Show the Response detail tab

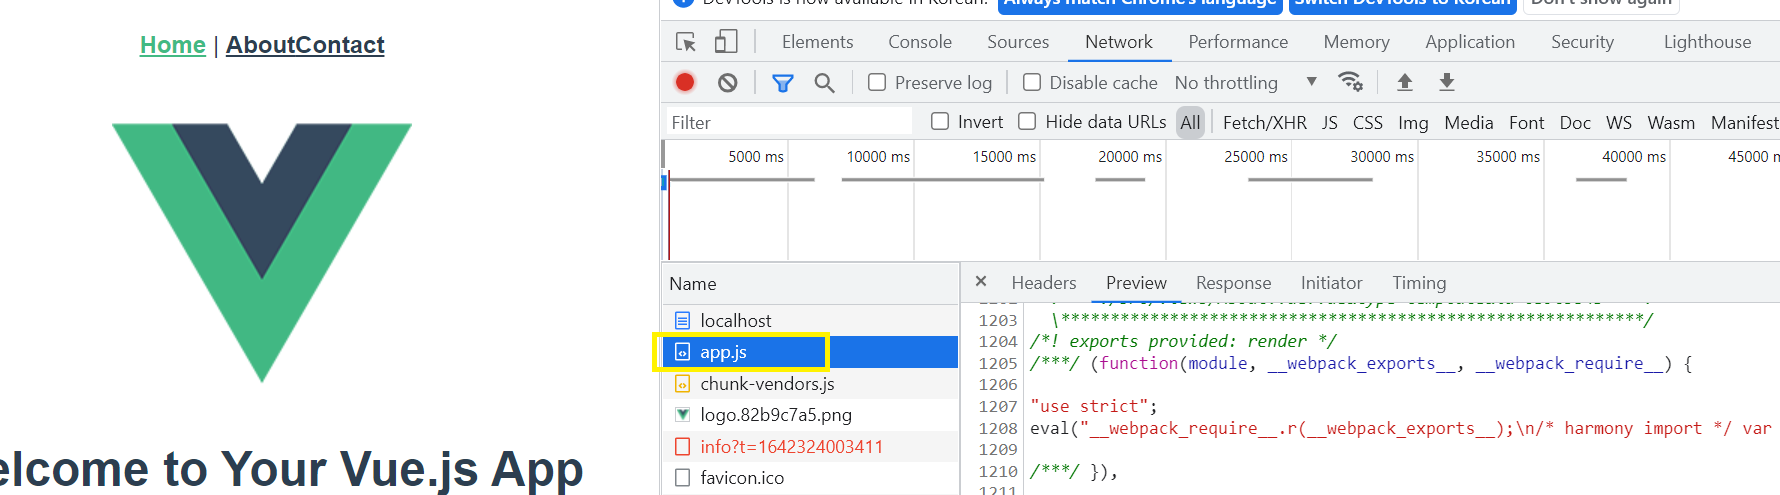coord(1233,283)
